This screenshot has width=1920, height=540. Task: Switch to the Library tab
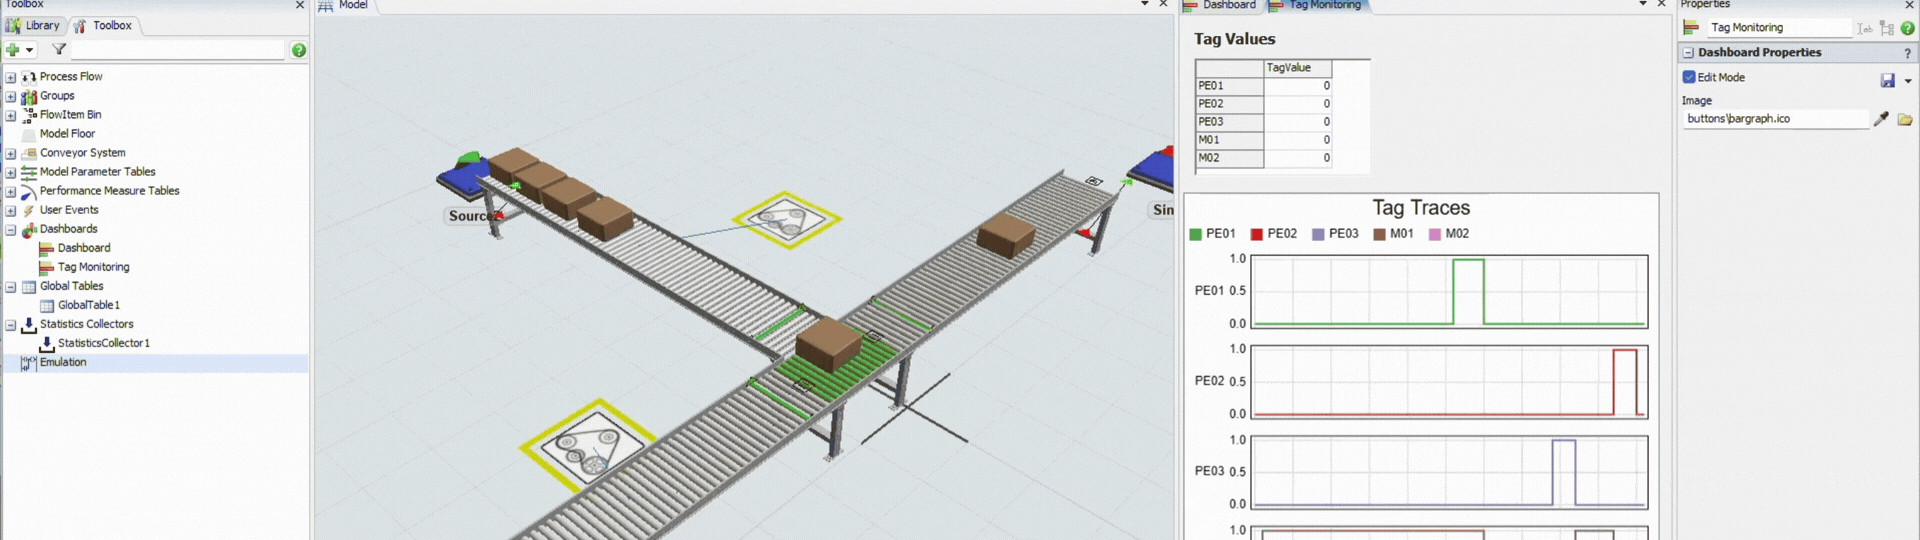point(34,25)
